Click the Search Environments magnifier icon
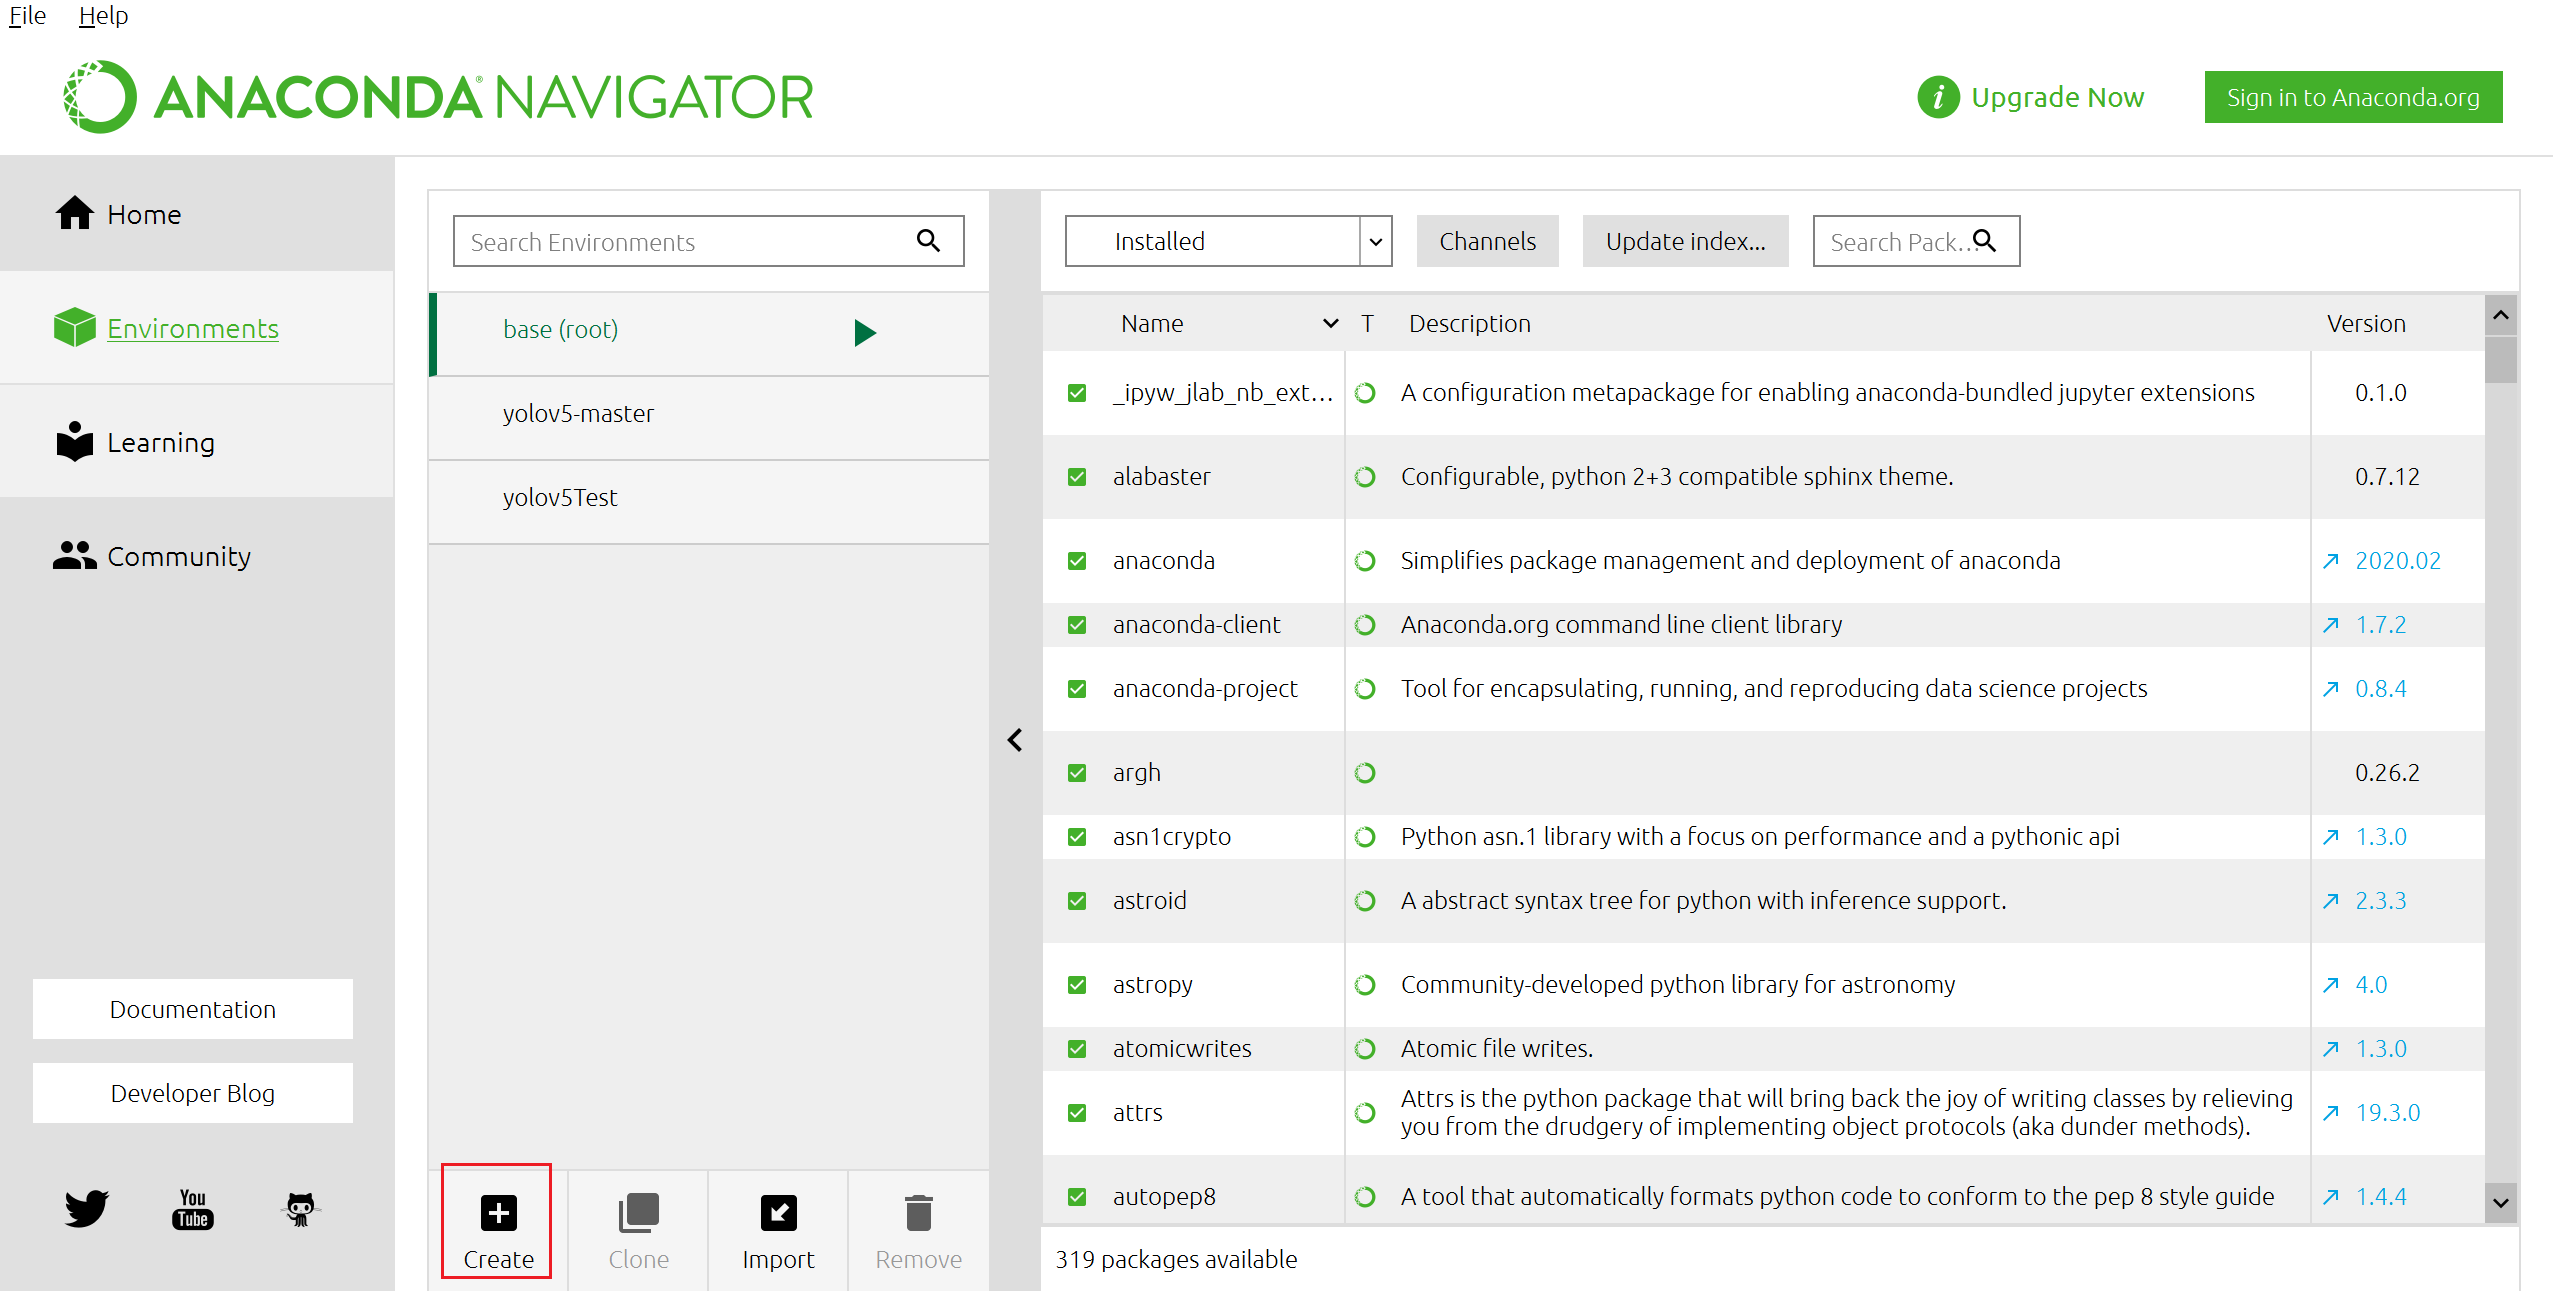The width and height of the screenshot is (2553, 1291). click(928, 240)
